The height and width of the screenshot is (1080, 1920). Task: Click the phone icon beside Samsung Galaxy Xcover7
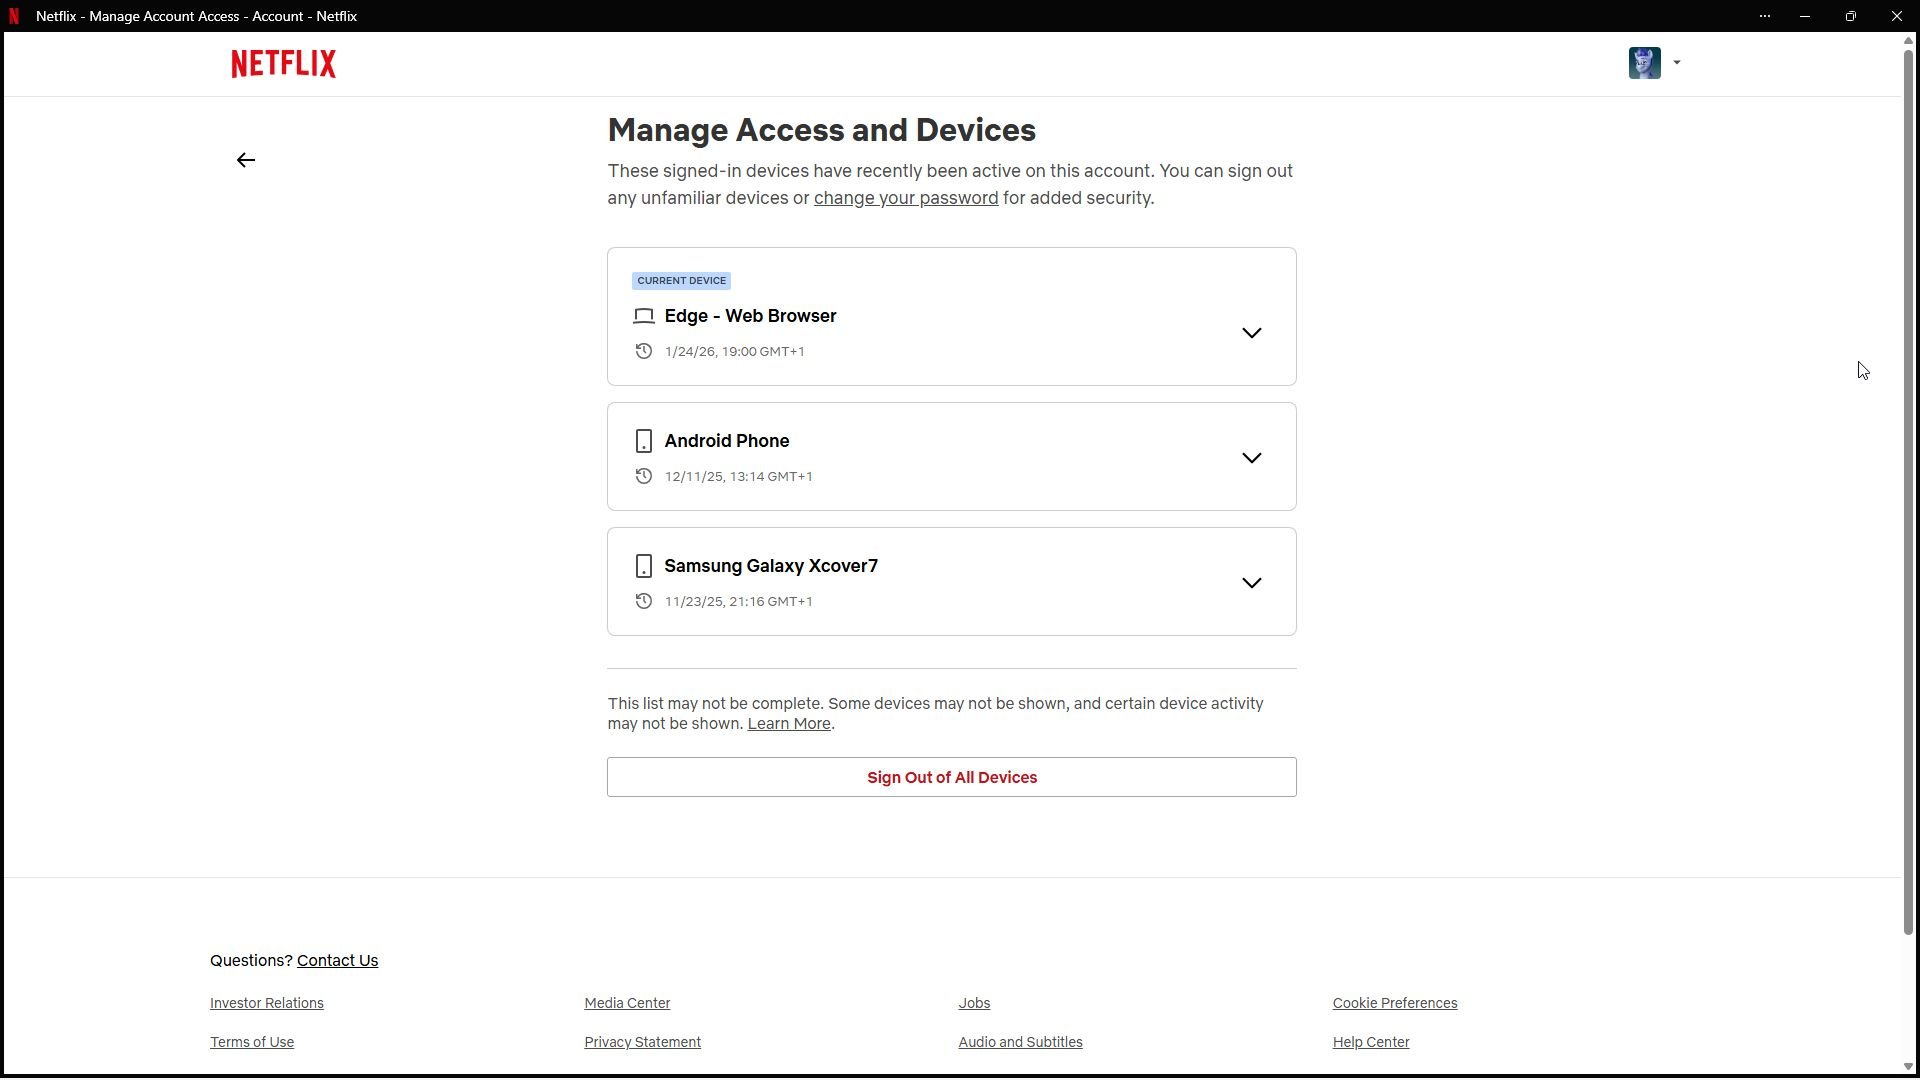pyautogui.click(x=644, y=566)
